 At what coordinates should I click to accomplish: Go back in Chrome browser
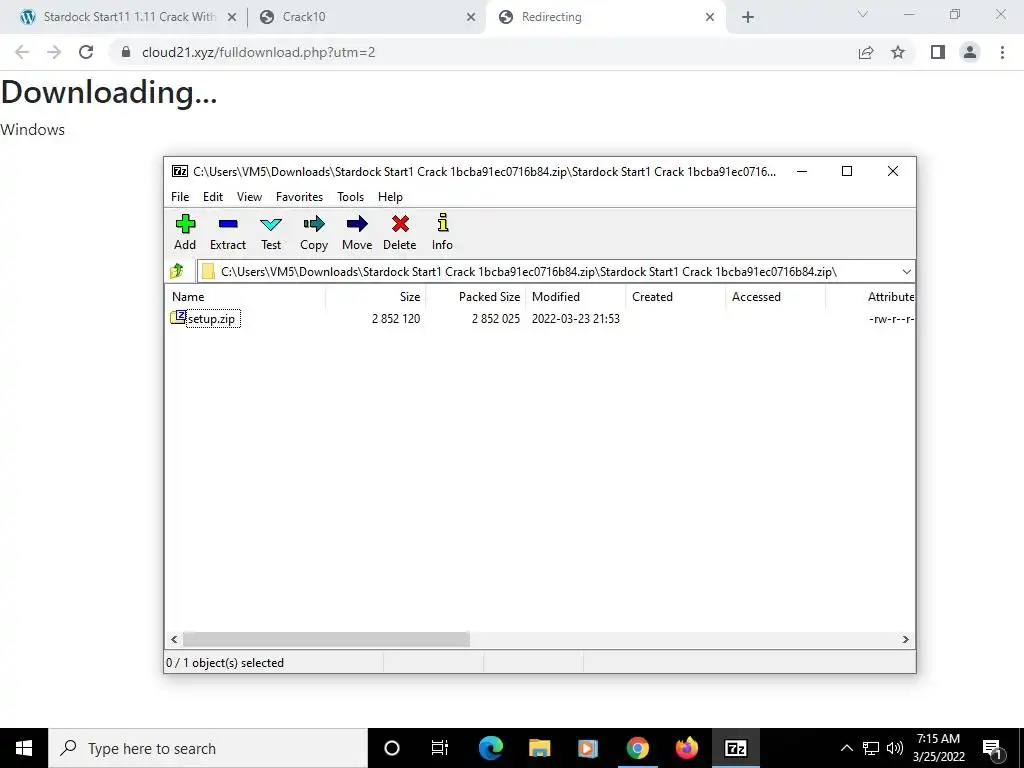point(22,52)
